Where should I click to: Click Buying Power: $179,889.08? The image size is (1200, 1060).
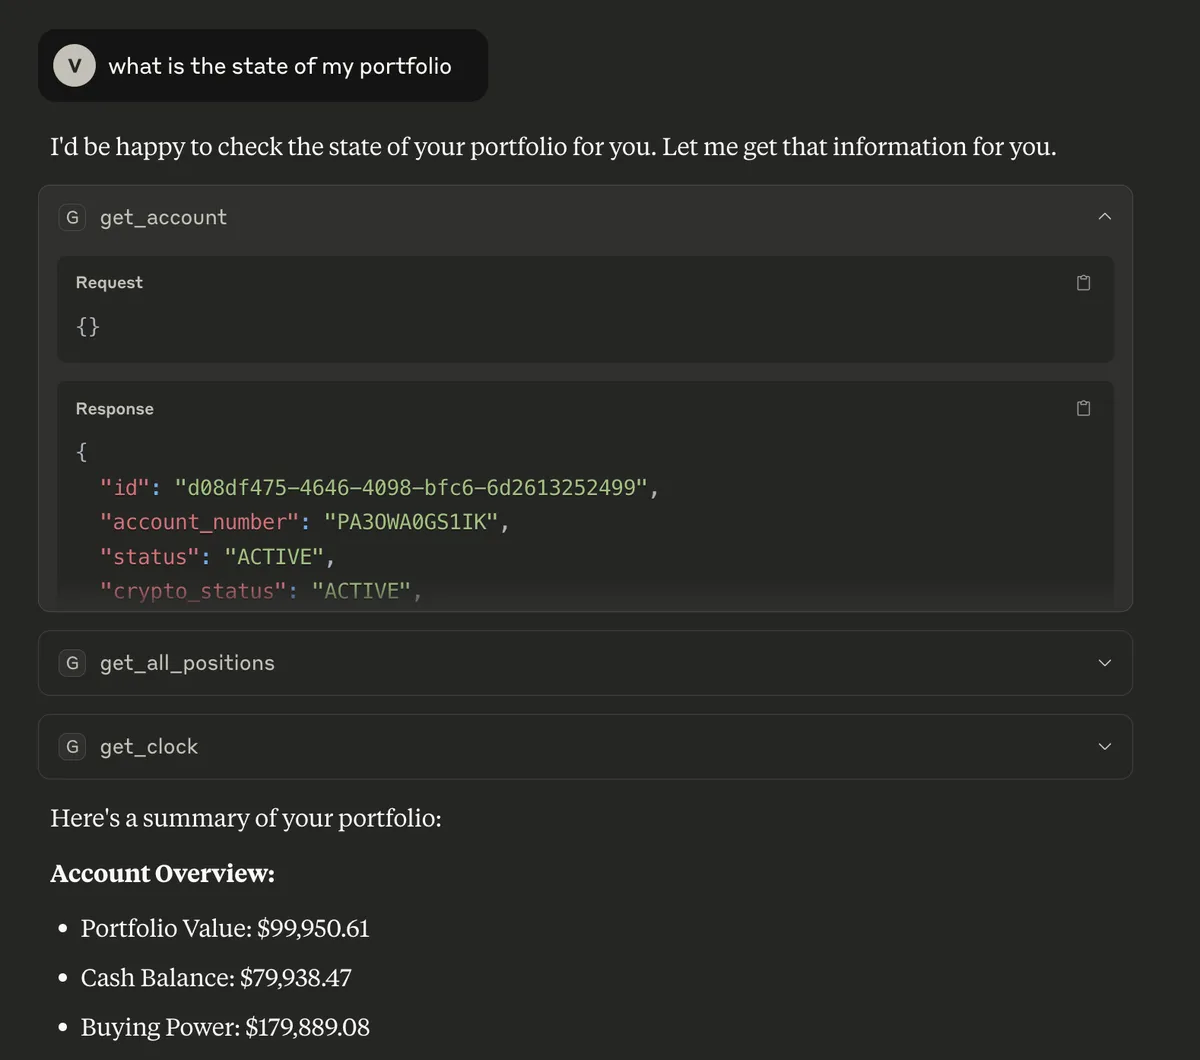pos(225,1027)
